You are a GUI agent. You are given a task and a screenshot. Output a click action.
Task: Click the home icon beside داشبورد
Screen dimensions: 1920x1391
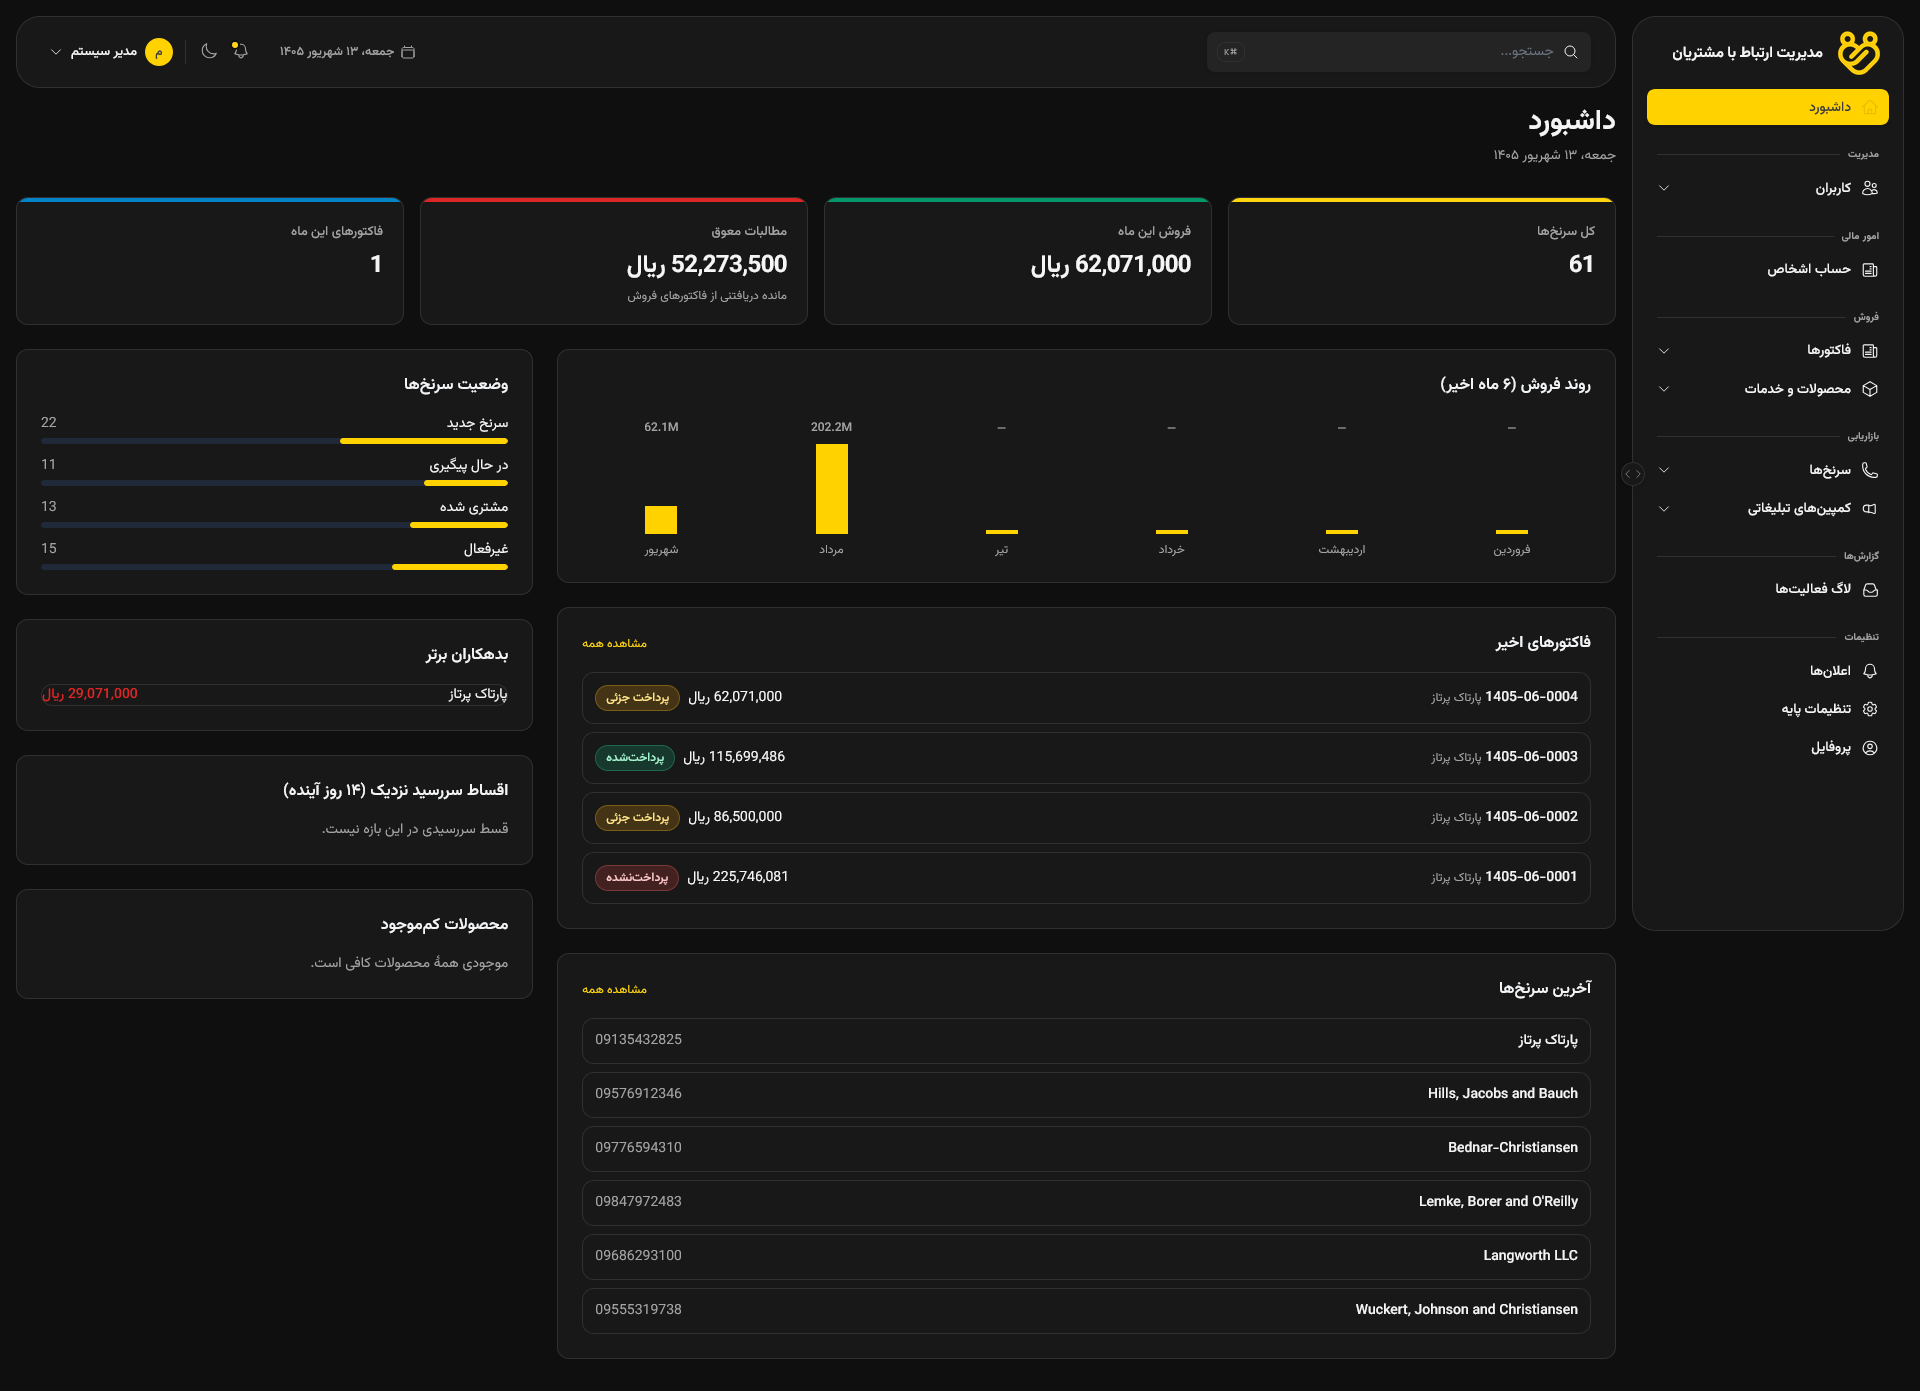coord(1870,107)
